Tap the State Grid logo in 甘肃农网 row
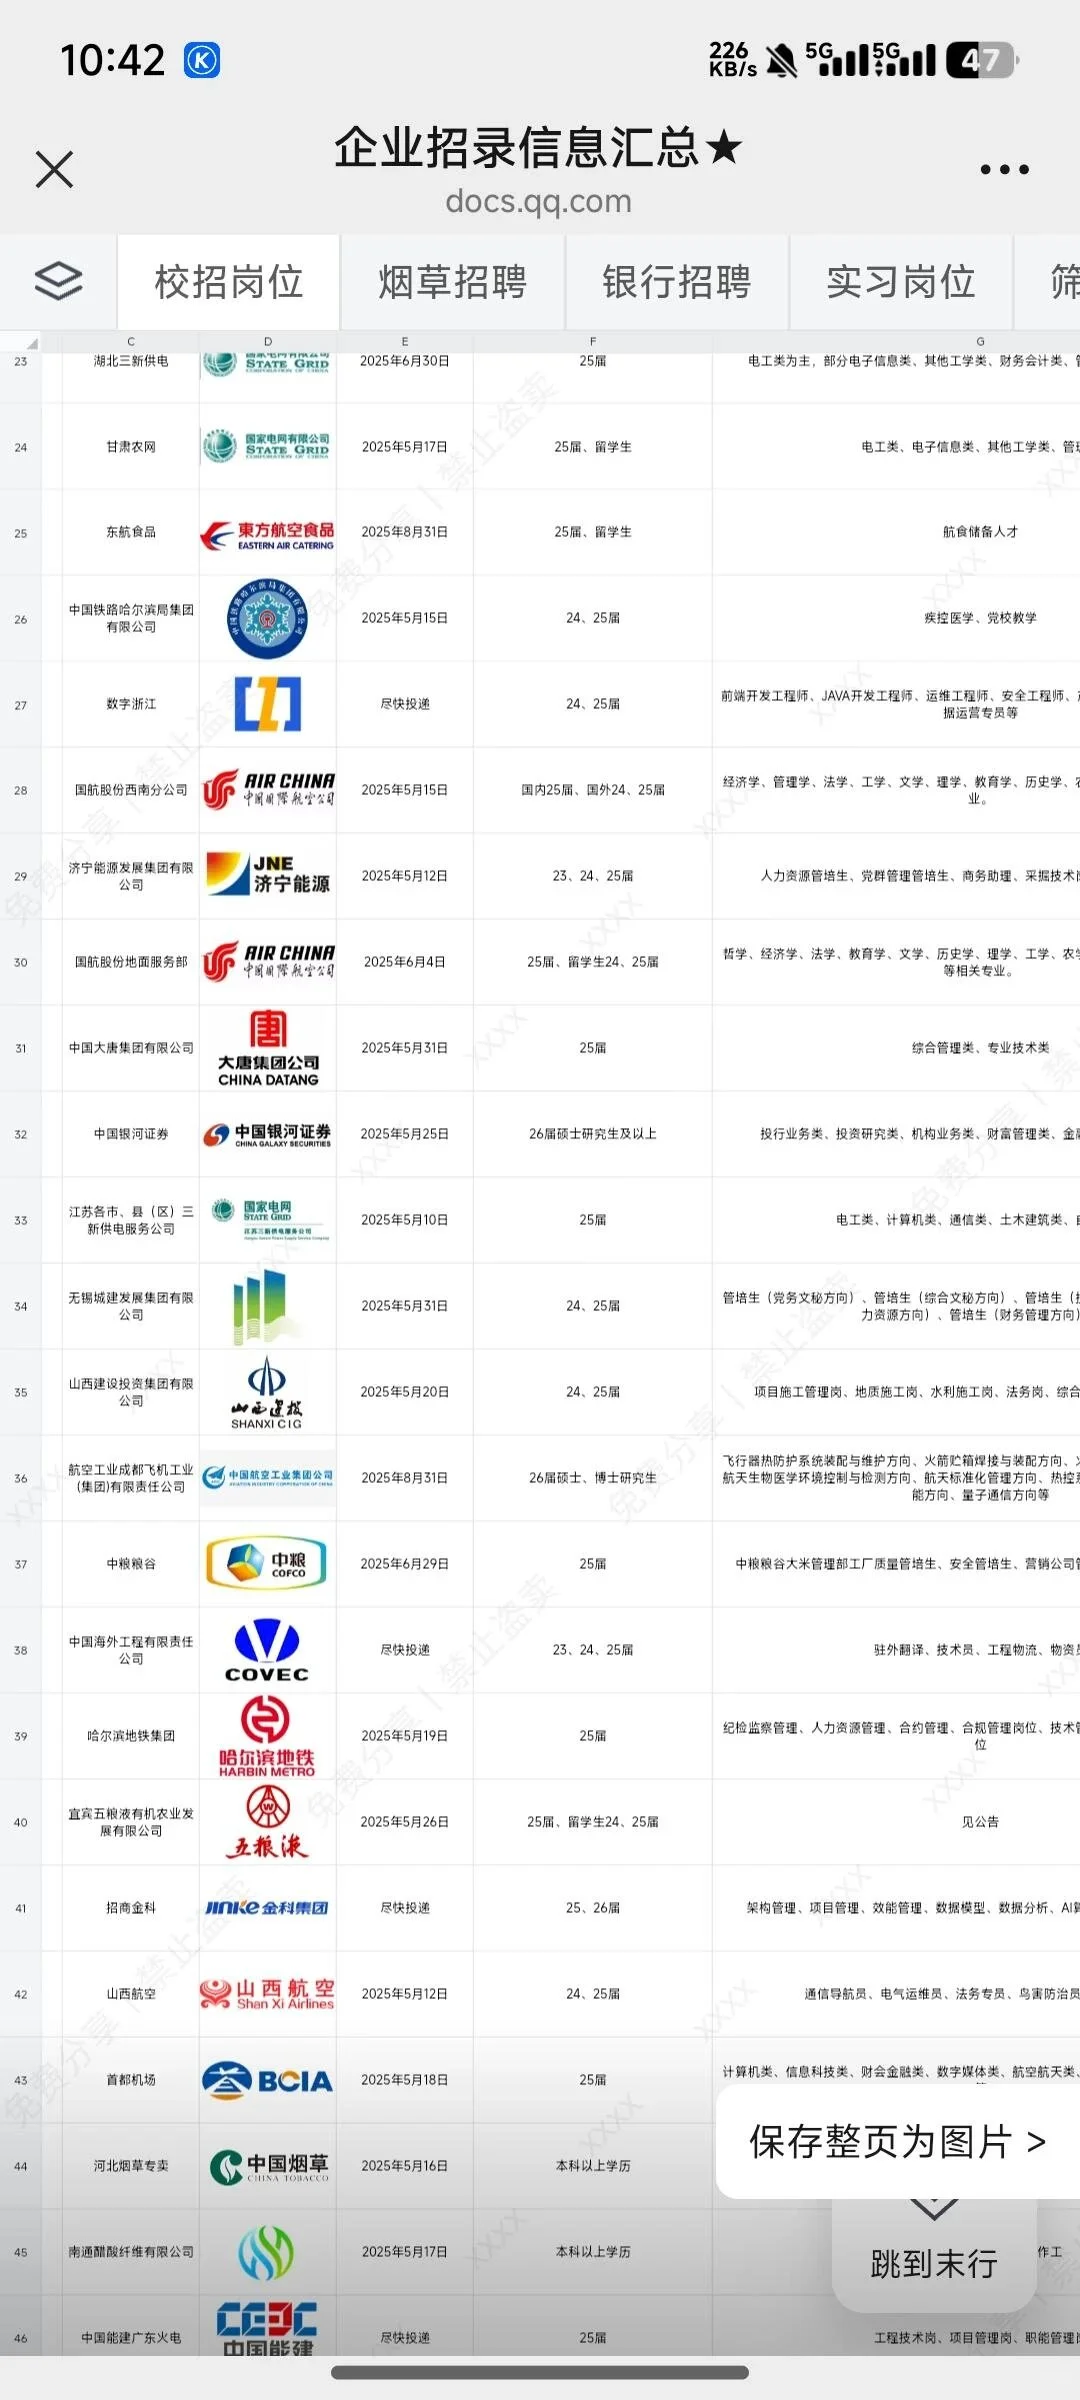The image size is (1080, 2400). (x=267, y=446)
